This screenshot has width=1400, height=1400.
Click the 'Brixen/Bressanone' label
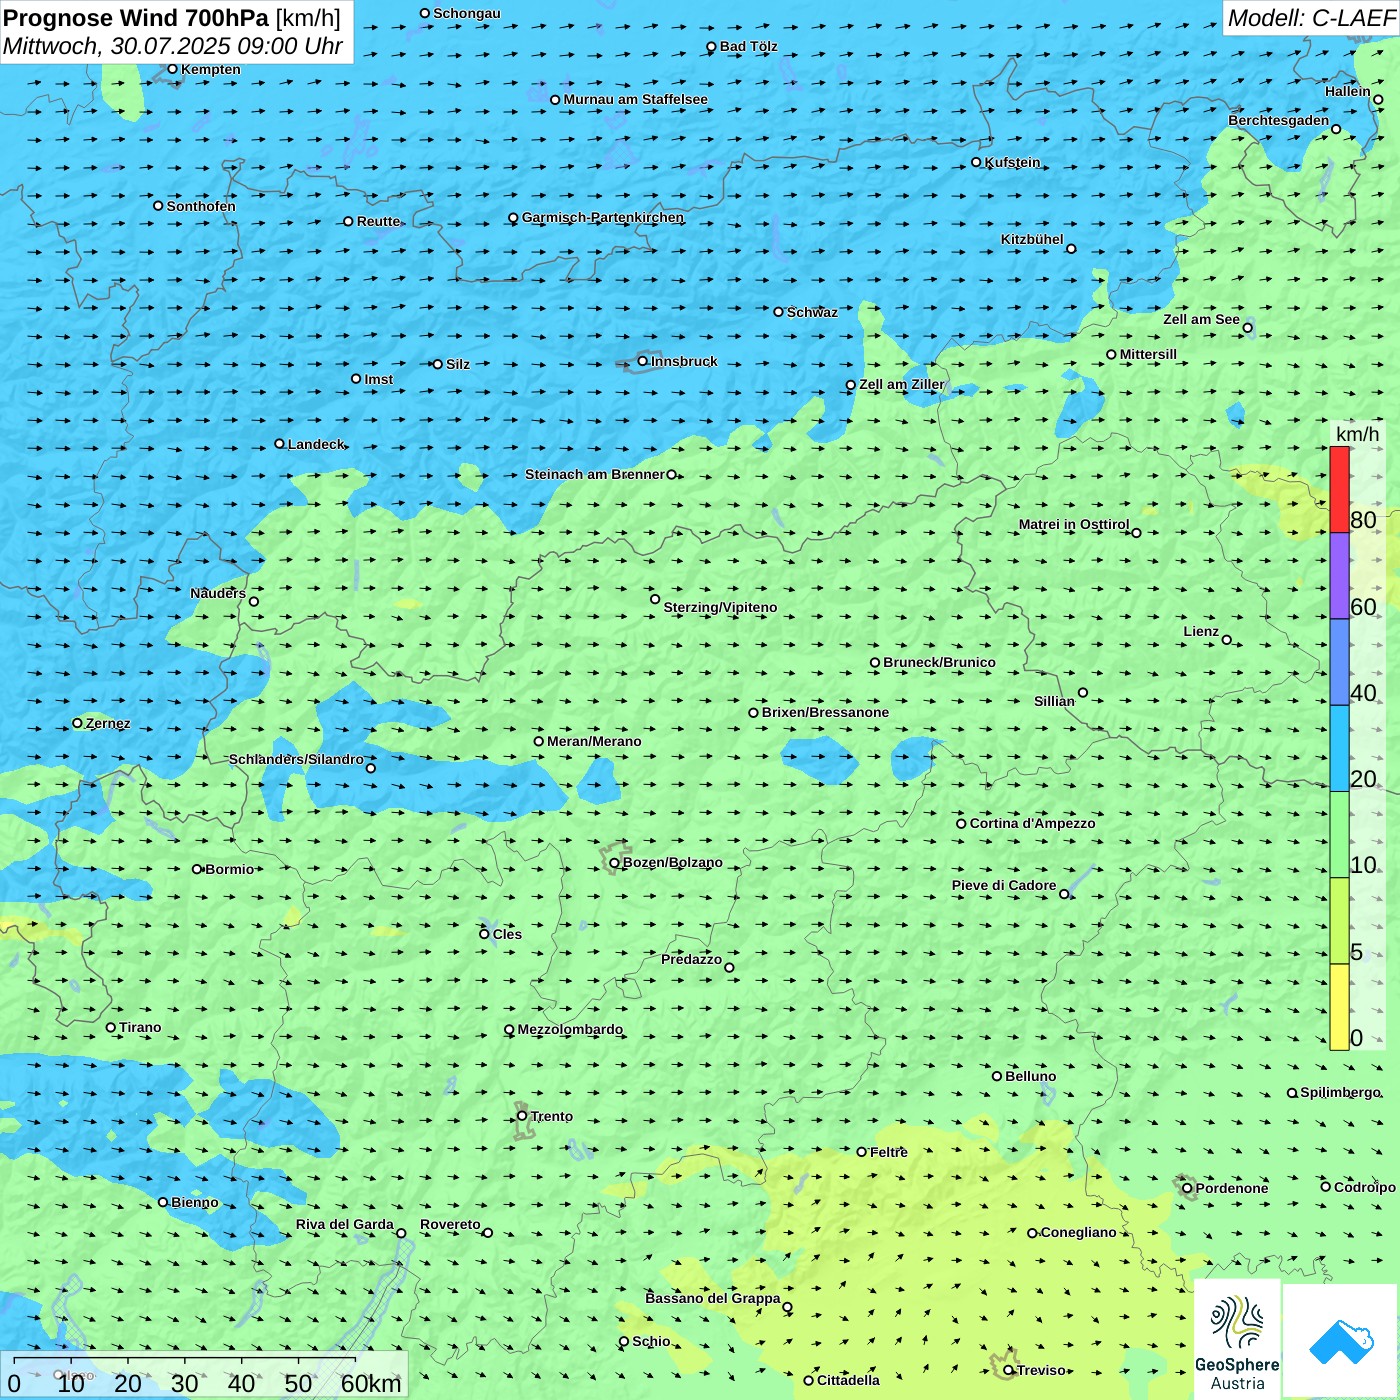[825, 712]
